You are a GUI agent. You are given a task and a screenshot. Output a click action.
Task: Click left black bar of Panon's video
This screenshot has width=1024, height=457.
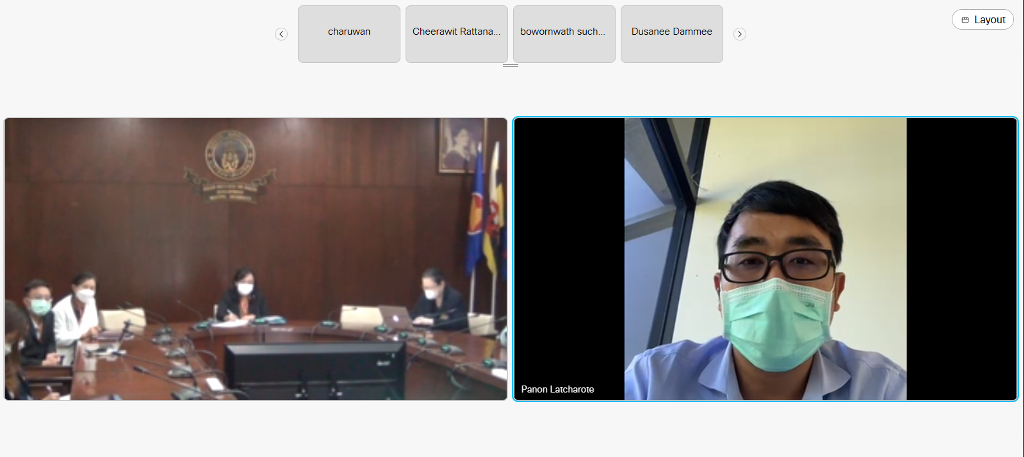(x=569, y=250)
